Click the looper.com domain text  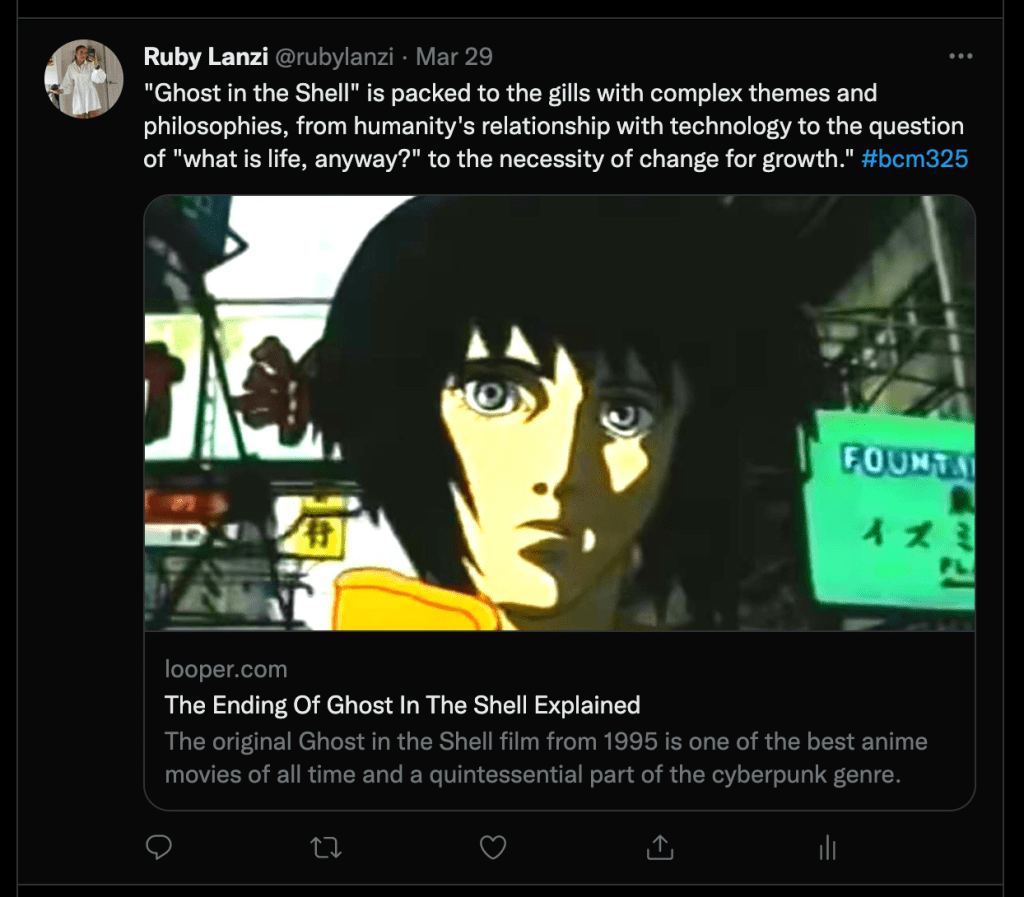[225, 669]
